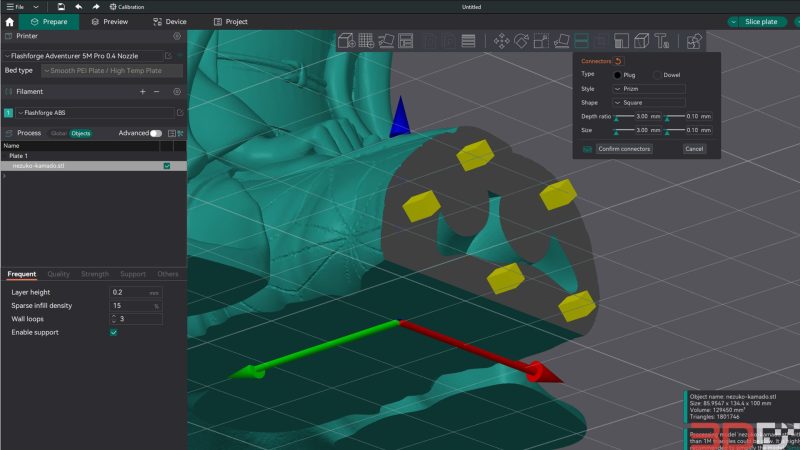The height and width of the screenshot is (450, 800).
Task: Select the Scale tool
Action: pyautogui.click(x=541, y=41)
